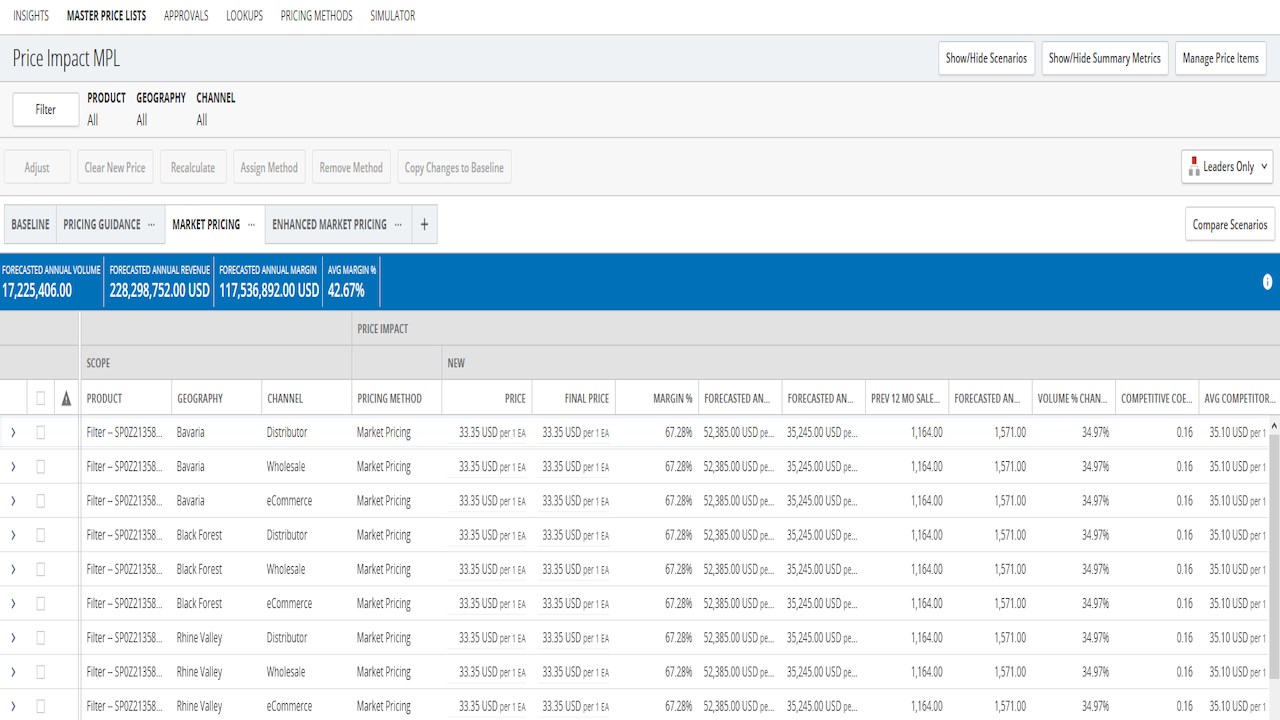Sort by the Pricing Method column header

coord(396,398)
